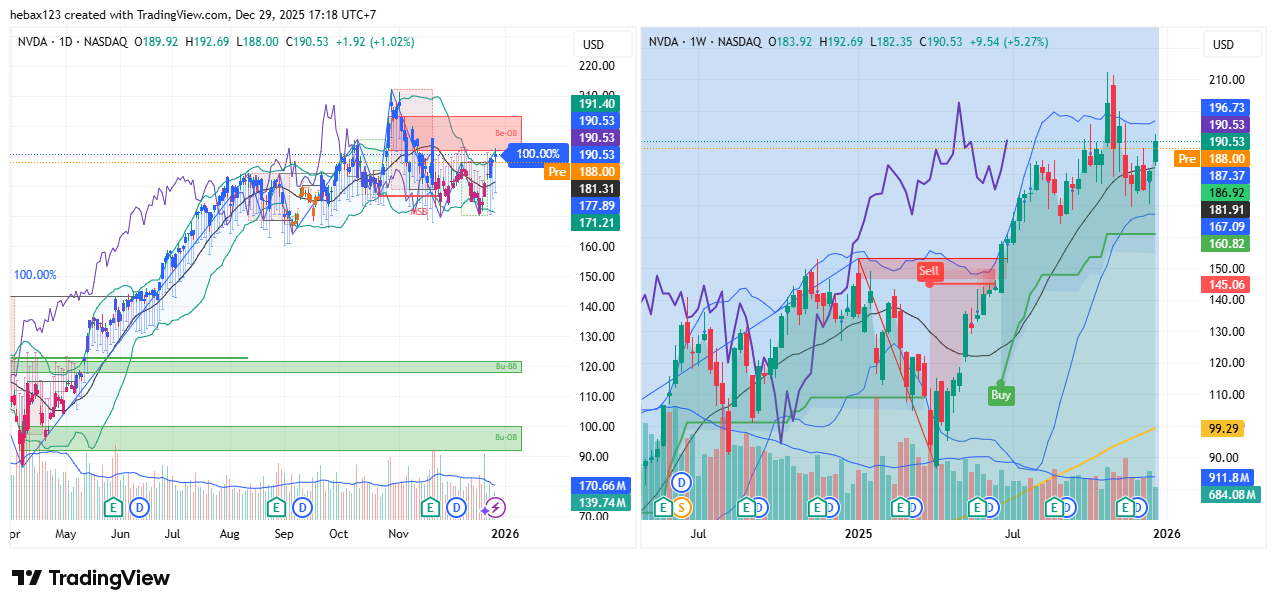Click the dividend D icon near Jun on daily chart

(x=139, y=508)
